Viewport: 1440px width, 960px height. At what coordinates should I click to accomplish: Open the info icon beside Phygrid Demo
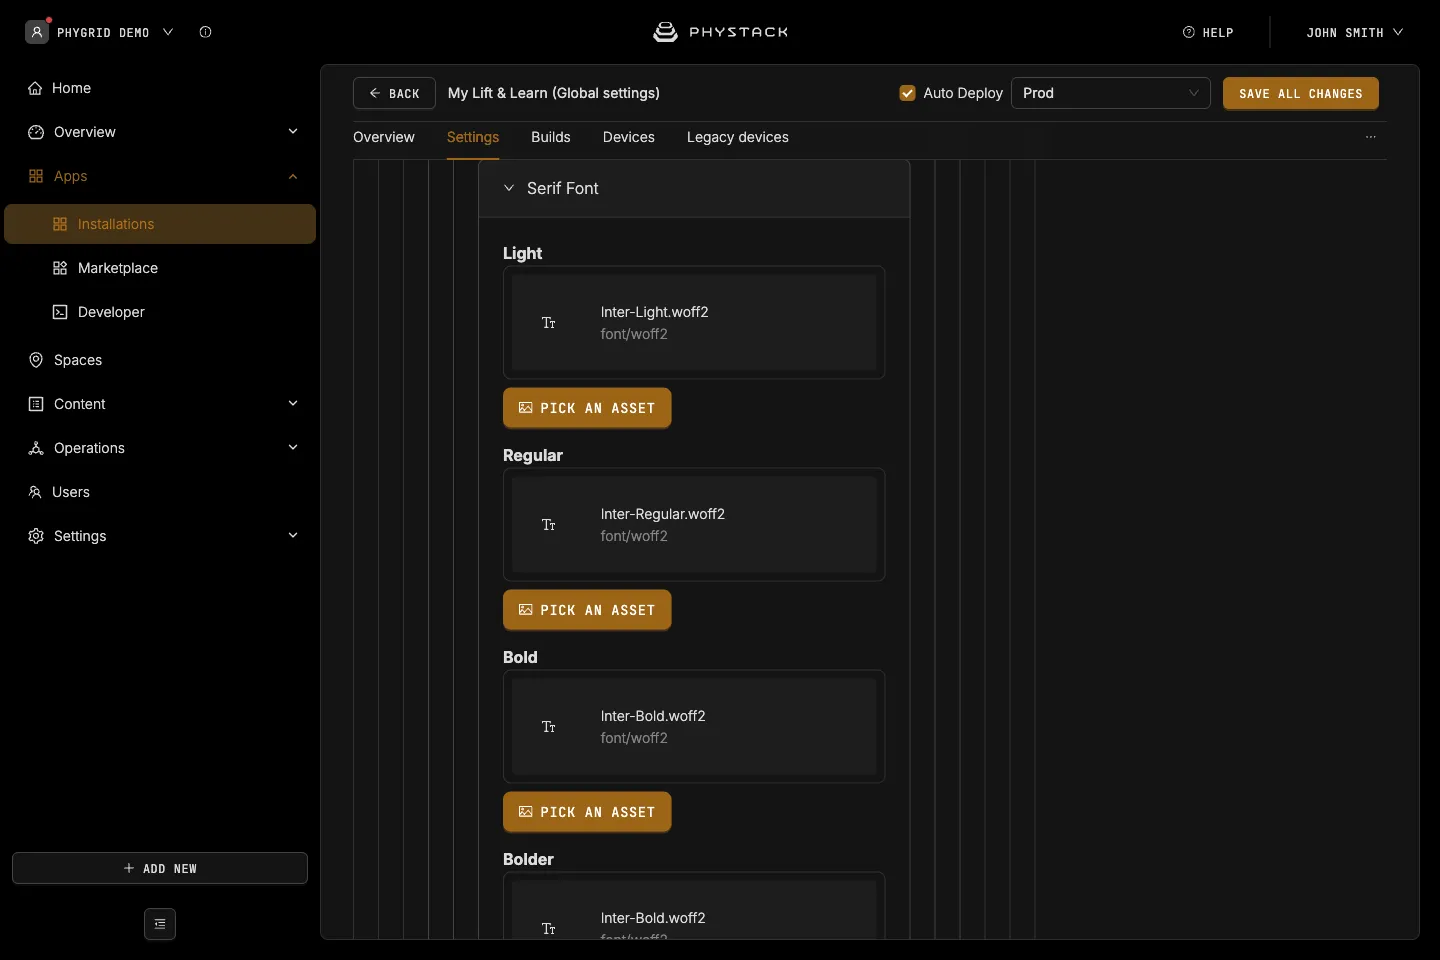pyautogui.click(x=205, y=32)
